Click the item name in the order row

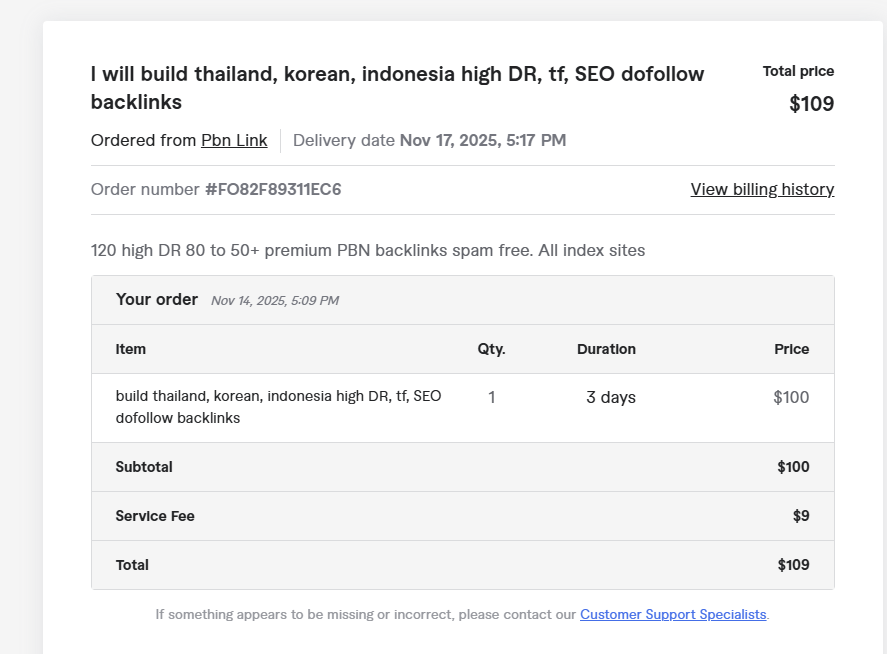point(278,407)
